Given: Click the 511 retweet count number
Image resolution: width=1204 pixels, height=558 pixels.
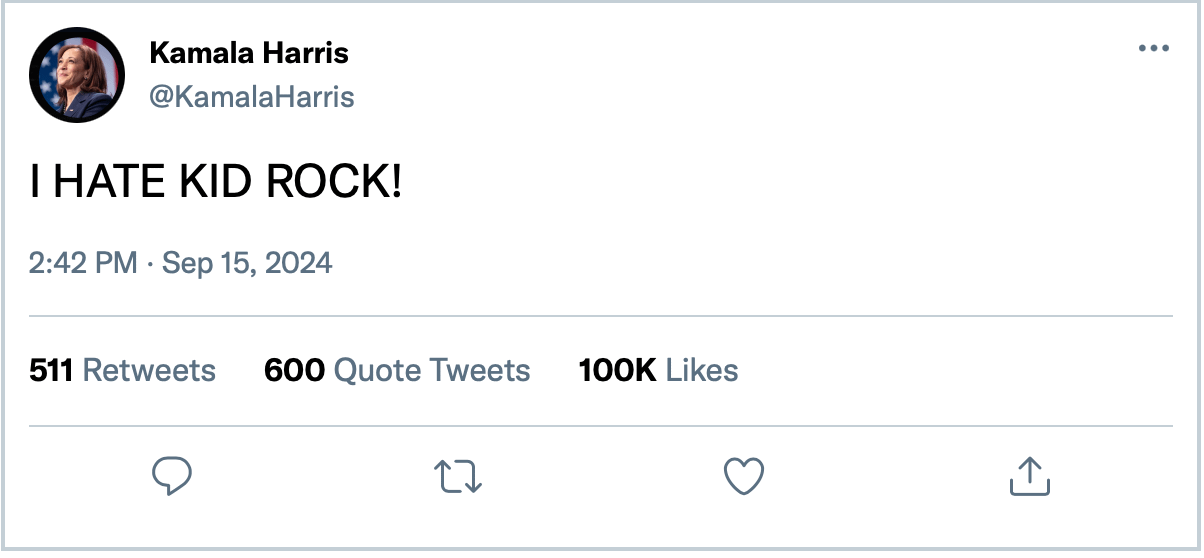Looking at the screenshot, I should [51, 371].
